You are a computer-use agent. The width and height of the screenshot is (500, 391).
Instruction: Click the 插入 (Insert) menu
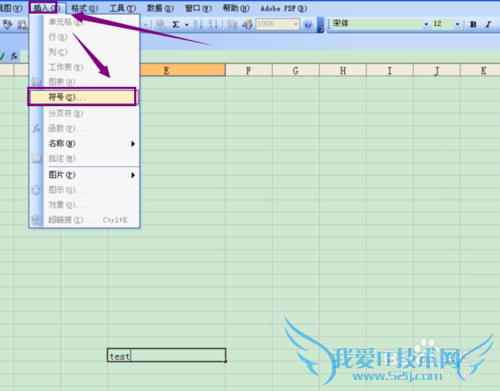click(x=46, y=8)
